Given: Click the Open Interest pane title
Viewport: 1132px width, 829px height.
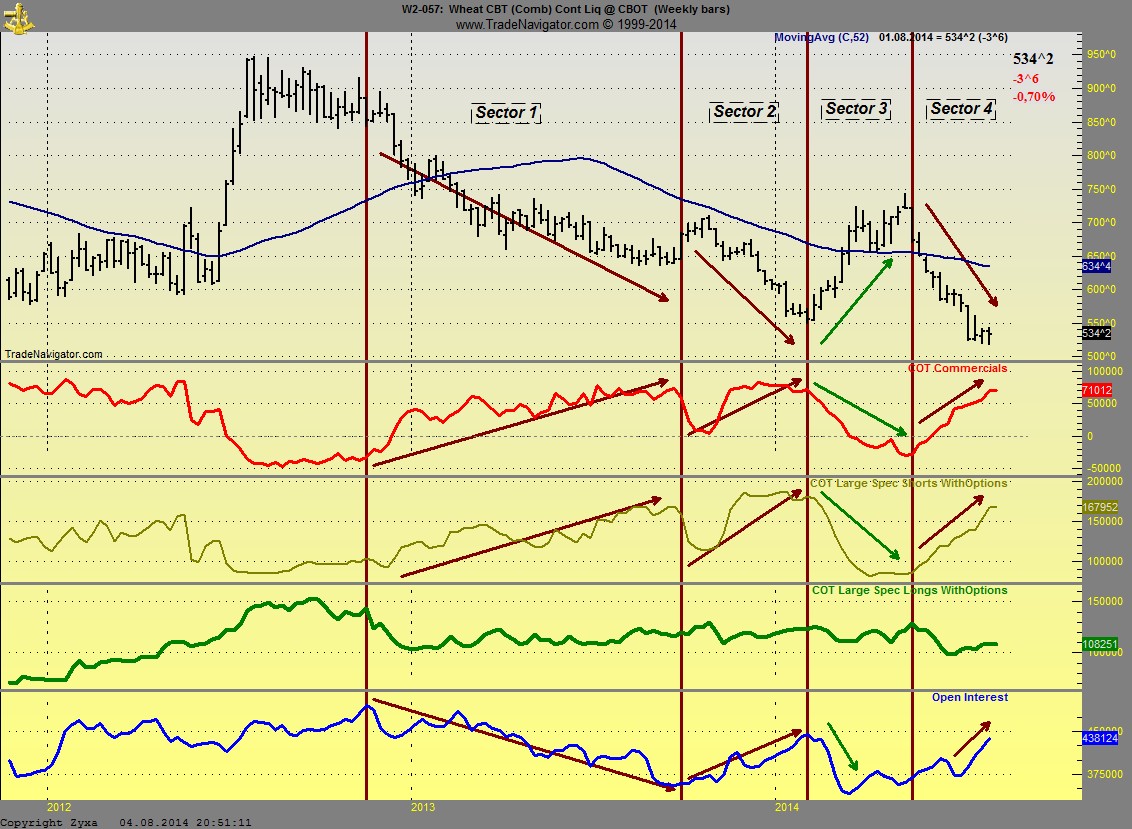Looking at the screenshot, I should pyautogui.click(x=969, y=697).
